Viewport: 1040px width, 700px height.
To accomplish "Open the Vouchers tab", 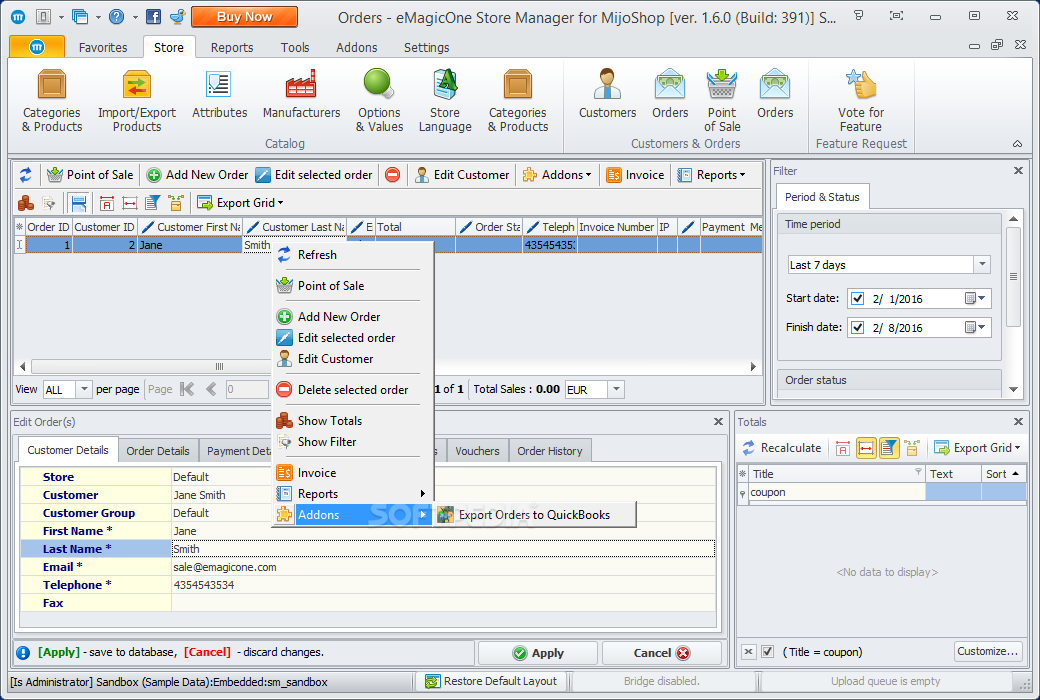I will [x=477, y=451].
